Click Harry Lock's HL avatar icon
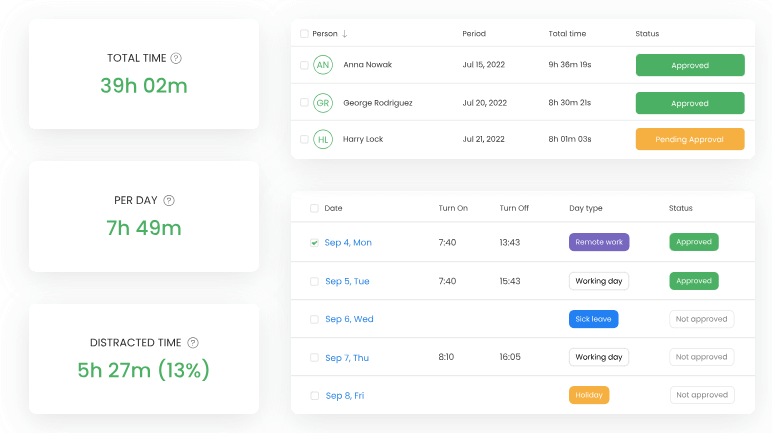Image resolution: width=772 pixels, height=433 pixels. pyautogui.click(x=322, y=139)
